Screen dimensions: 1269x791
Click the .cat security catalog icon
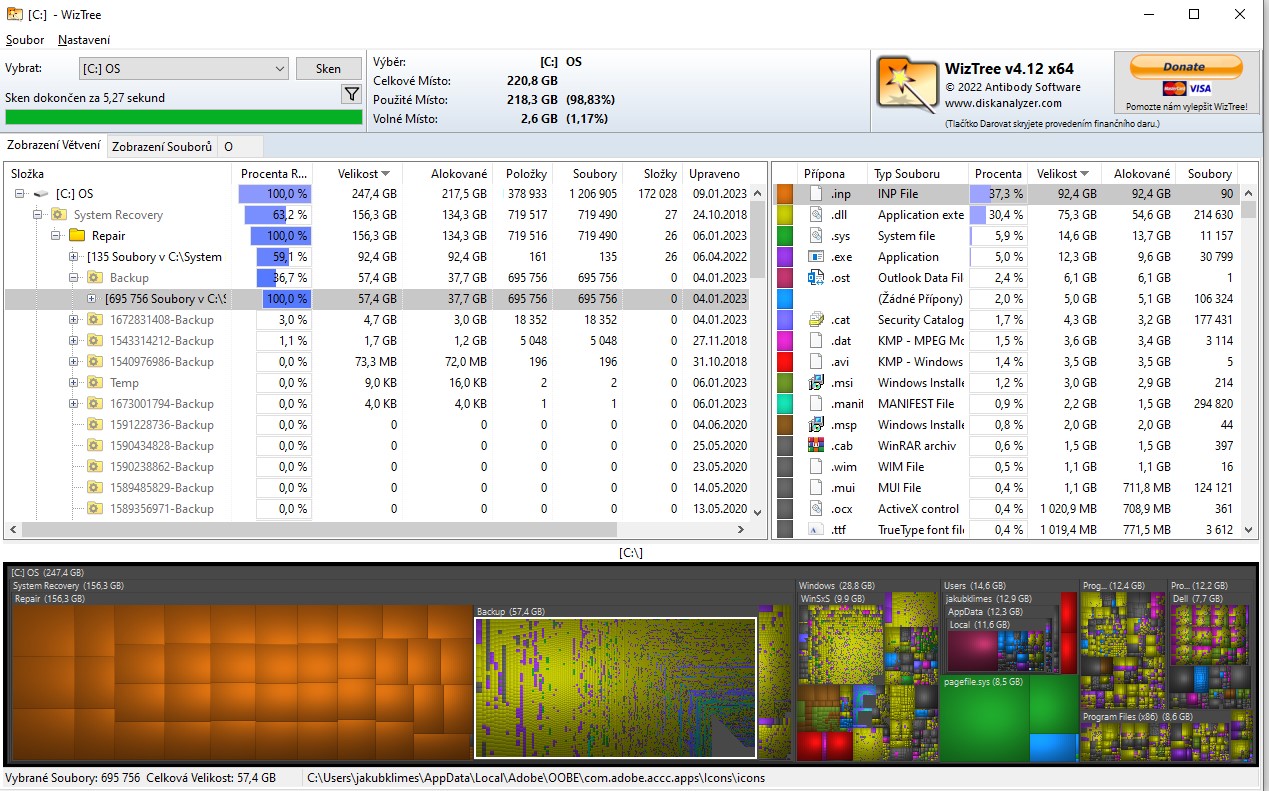click(815, 320)
